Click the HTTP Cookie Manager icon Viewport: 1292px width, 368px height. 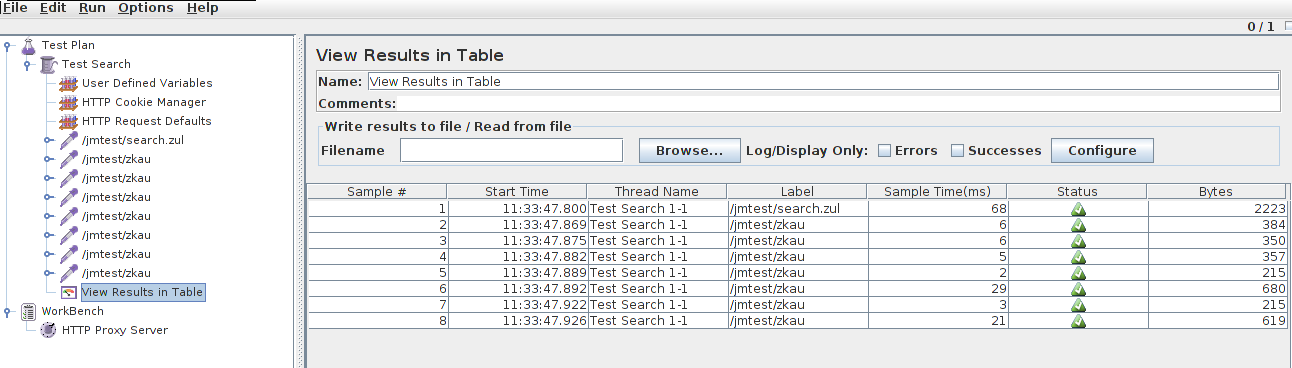[x=68, y=102]
